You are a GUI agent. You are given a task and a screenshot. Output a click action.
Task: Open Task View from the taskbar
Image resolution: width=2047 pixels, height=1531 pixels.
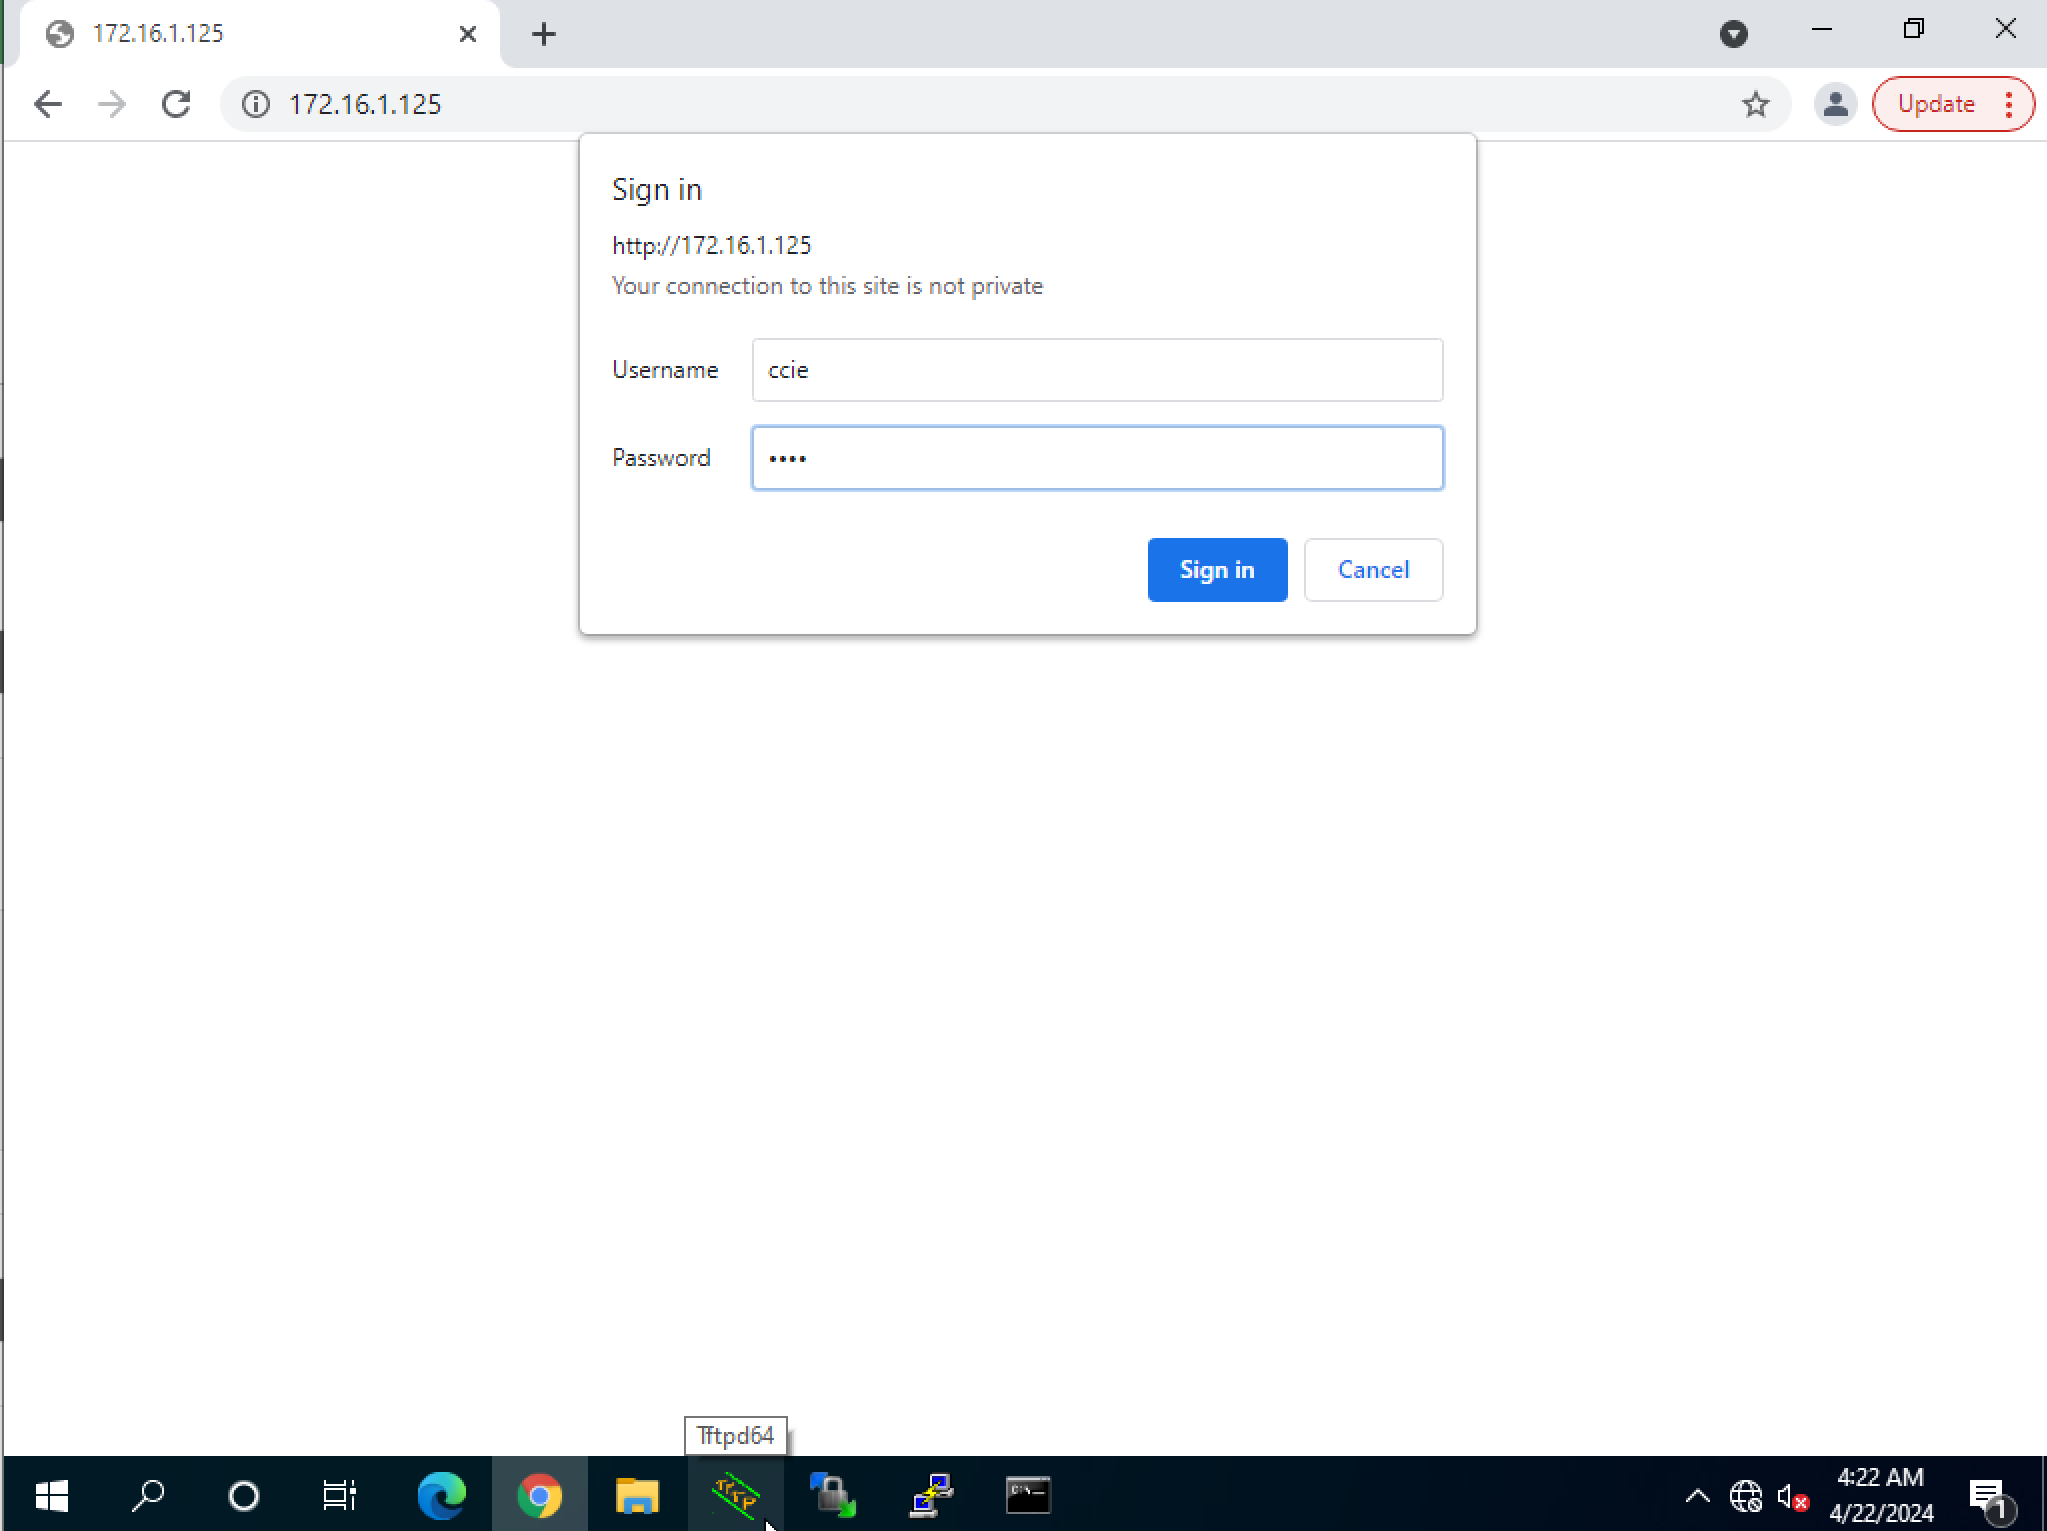340,1495
